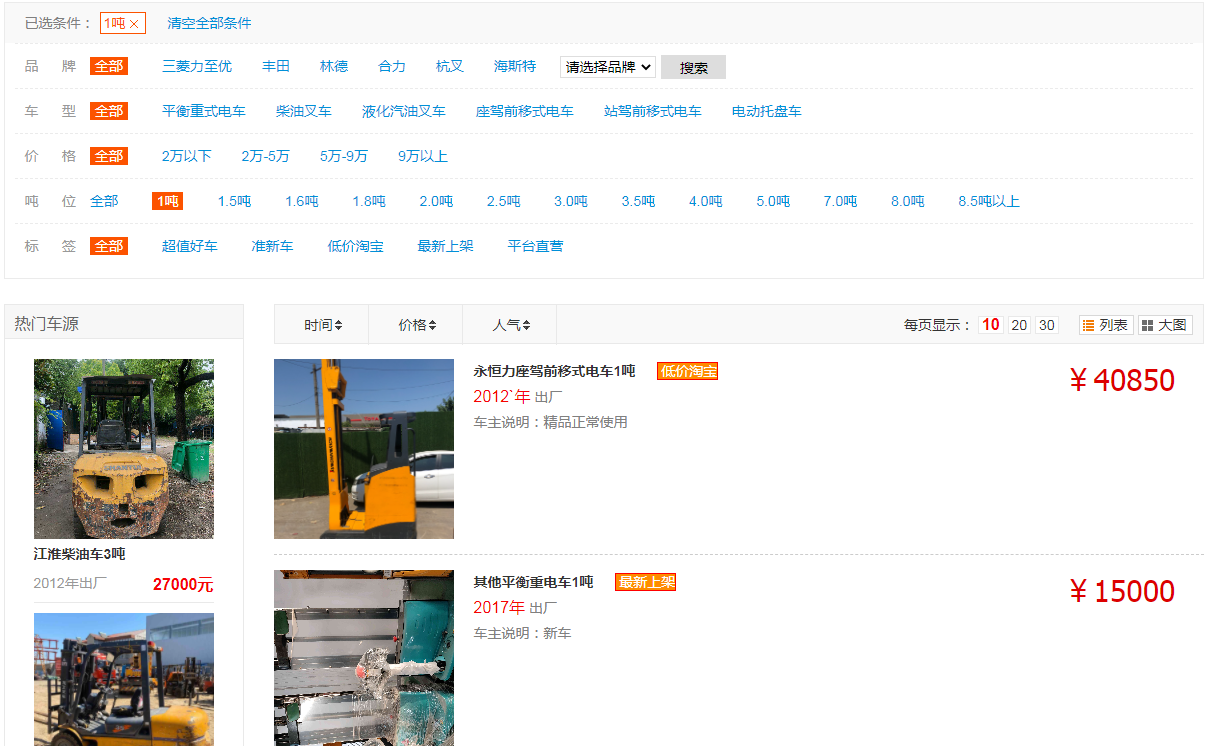
Task: Choose vehicle type 电动托盘车
Action: click(767, 111)
